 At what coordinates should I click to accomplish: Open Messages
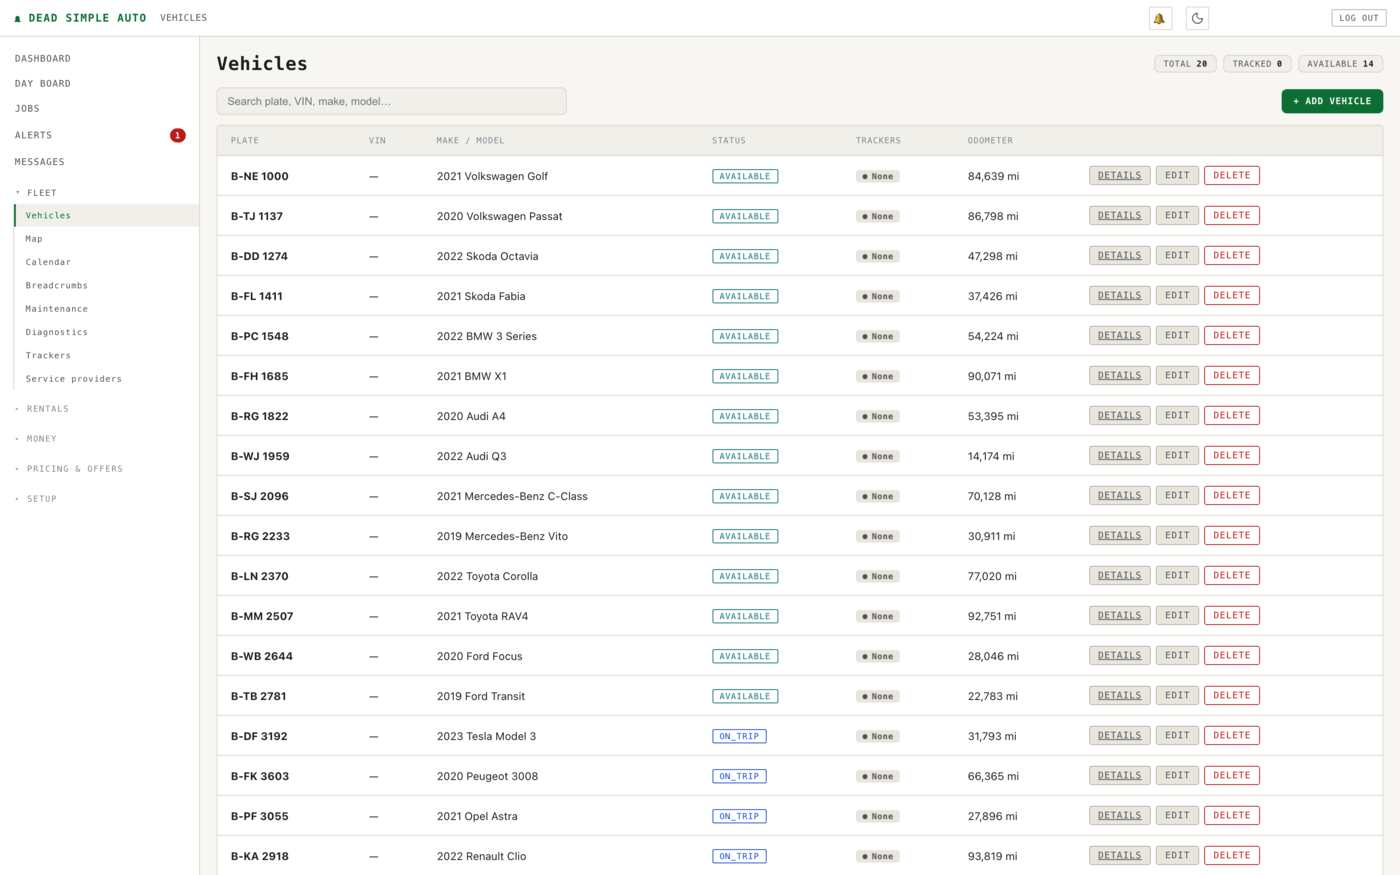[x=40, y=162]
